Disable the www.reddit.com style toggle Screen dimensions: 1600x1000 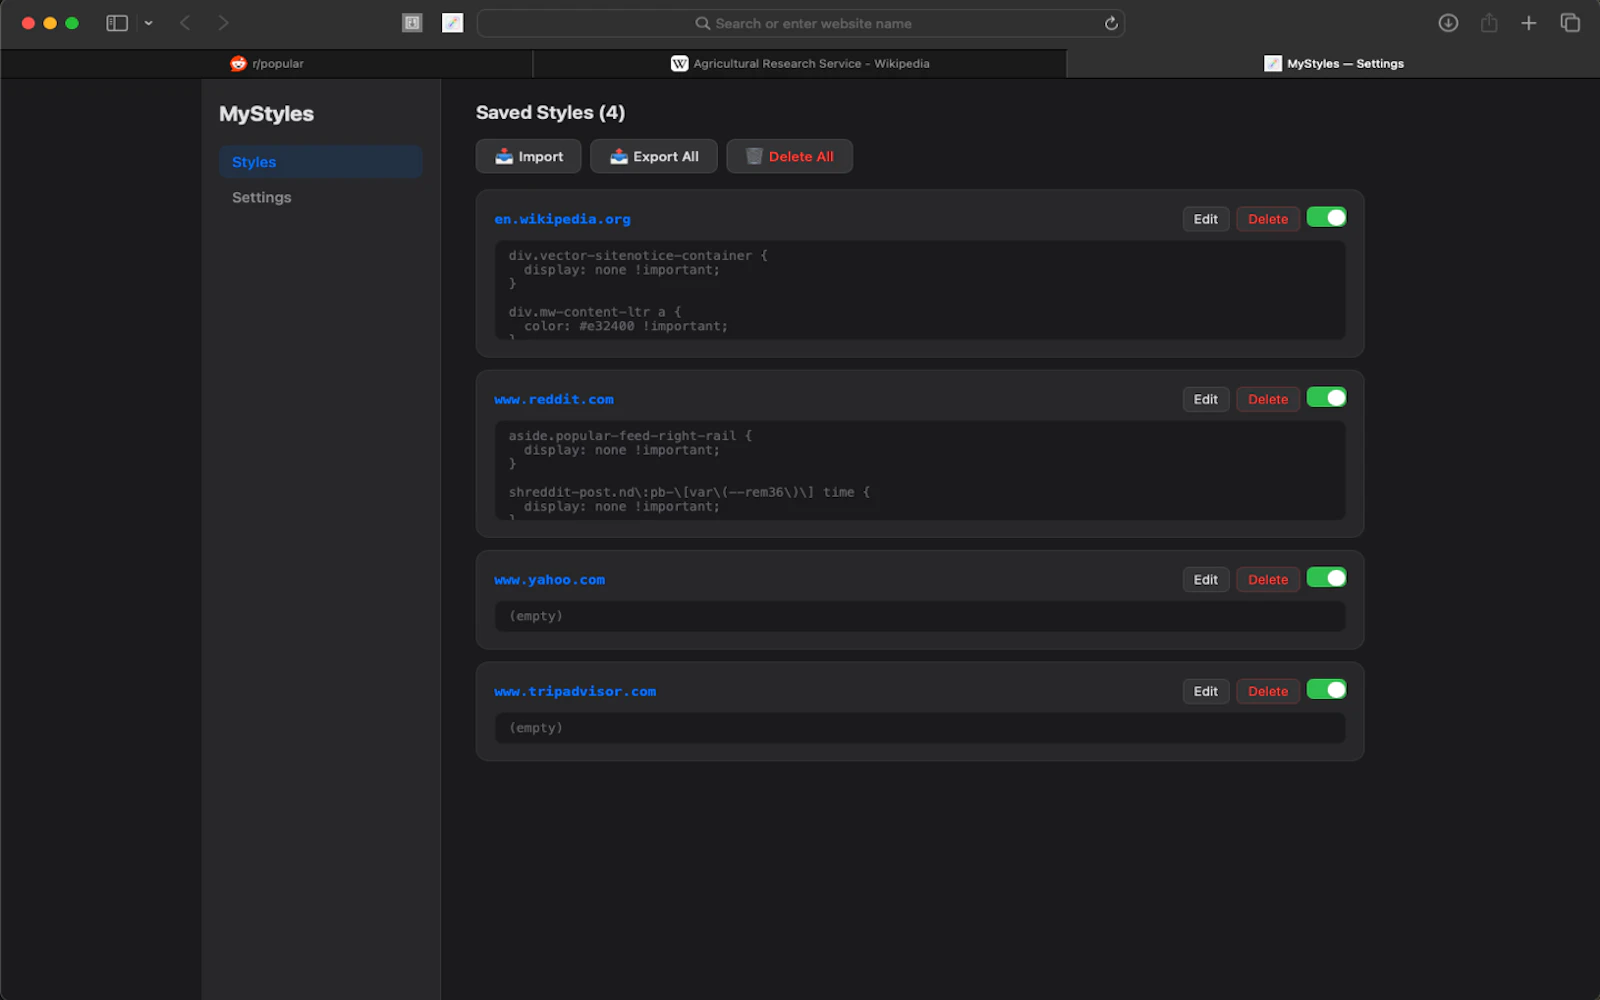coord(1326,397)
